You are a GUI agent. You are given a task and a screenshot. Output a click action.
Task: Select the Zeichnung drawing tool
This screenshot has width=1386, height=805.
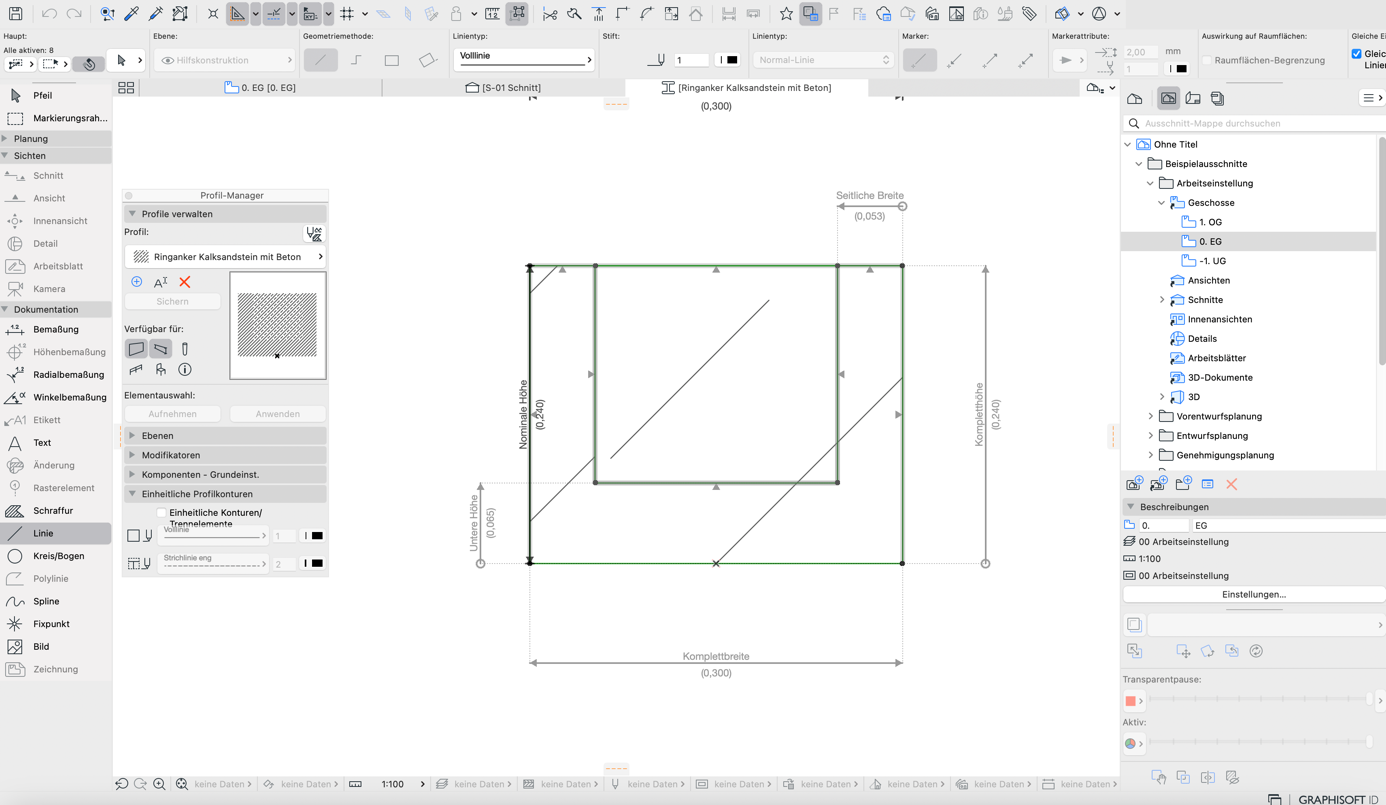55,669
